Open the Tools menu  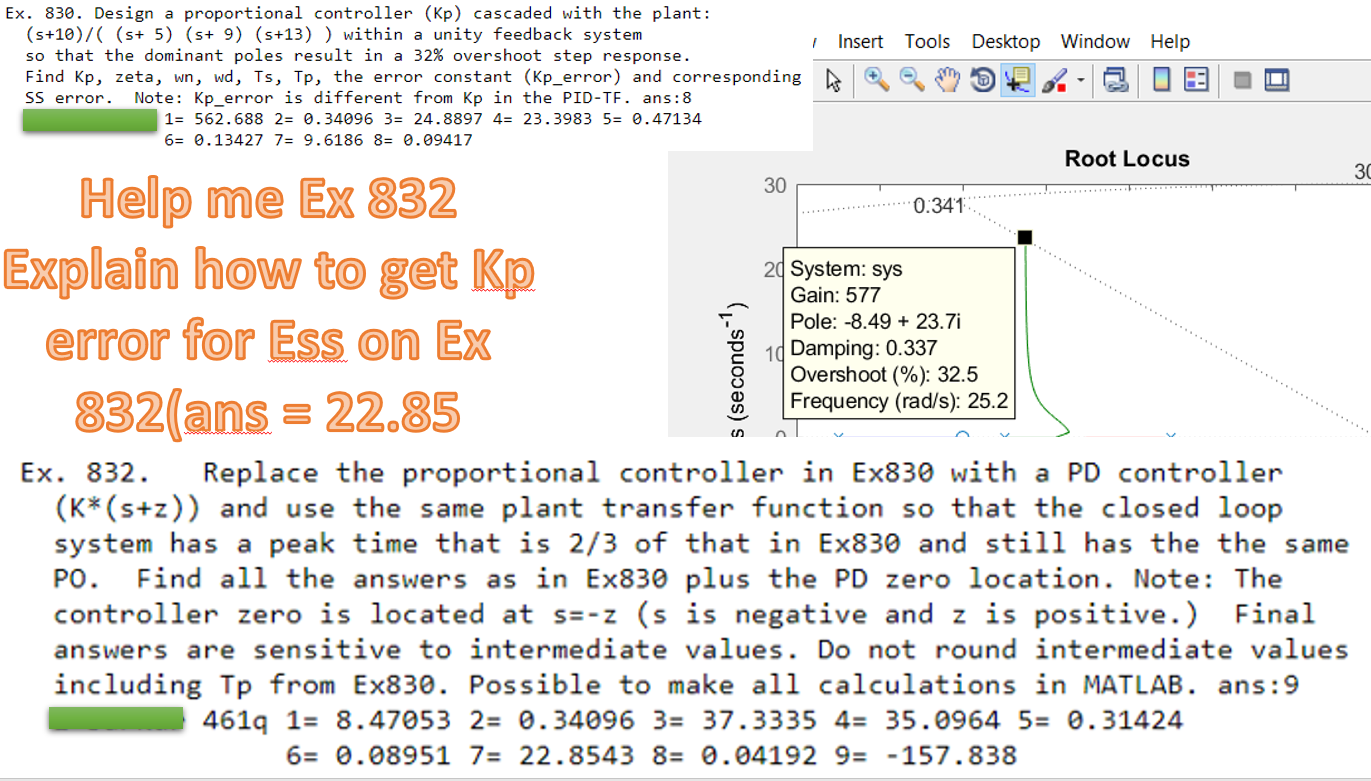926,41
